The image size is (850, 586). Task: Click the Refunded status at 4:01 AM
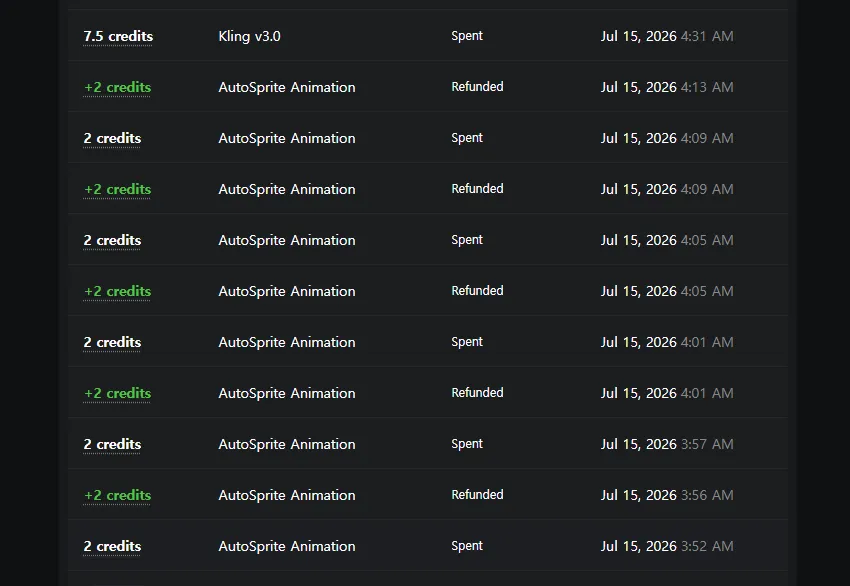[x=477, y=392]
